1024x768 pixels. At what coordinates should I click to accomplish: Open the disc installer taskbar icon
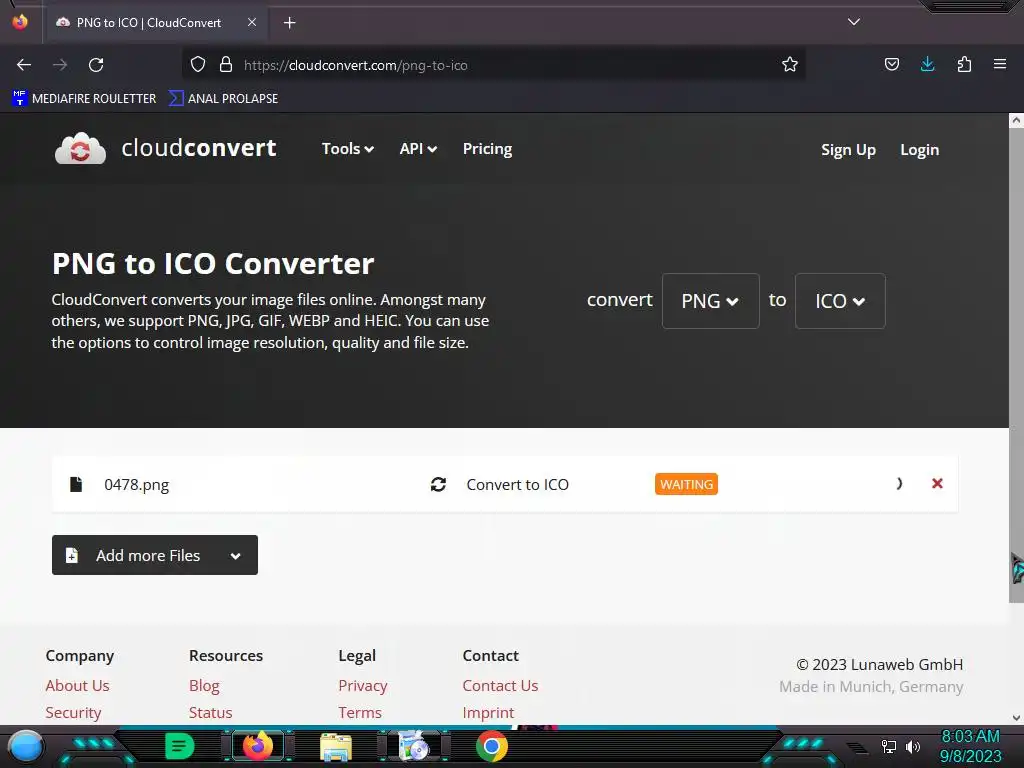[x=414, y=746]
